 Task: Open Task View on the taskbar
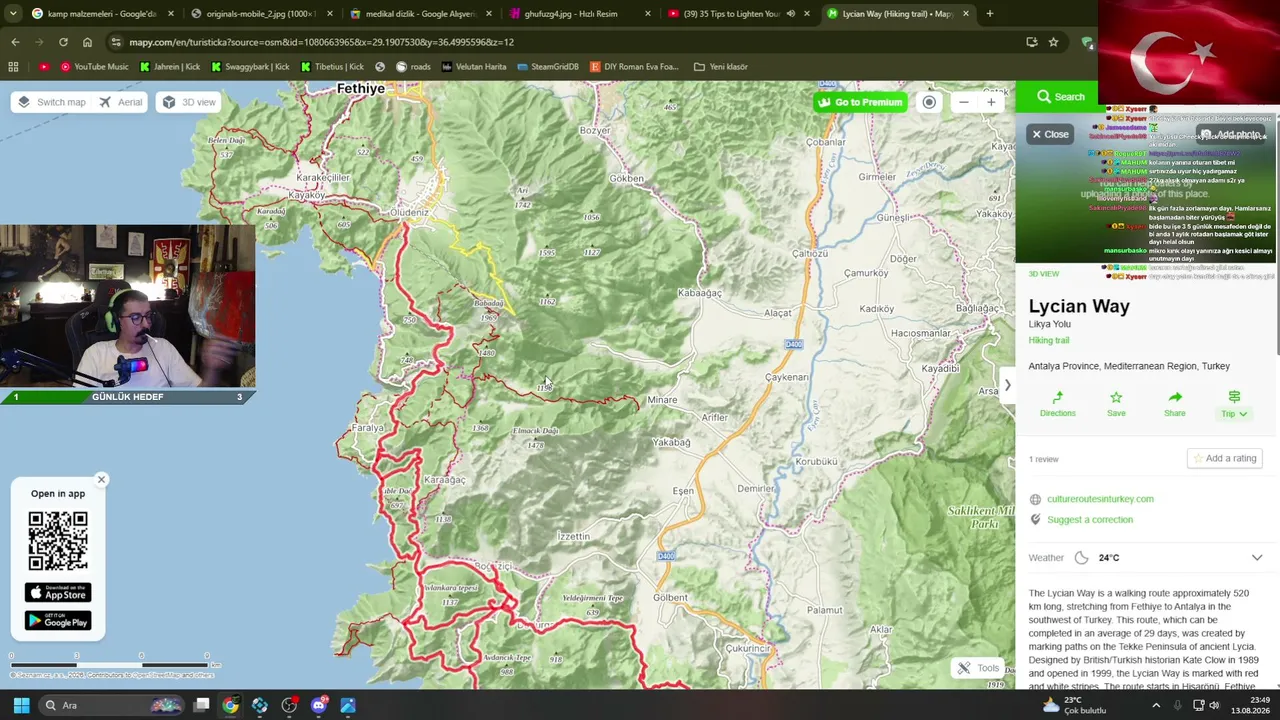point(201,705)
